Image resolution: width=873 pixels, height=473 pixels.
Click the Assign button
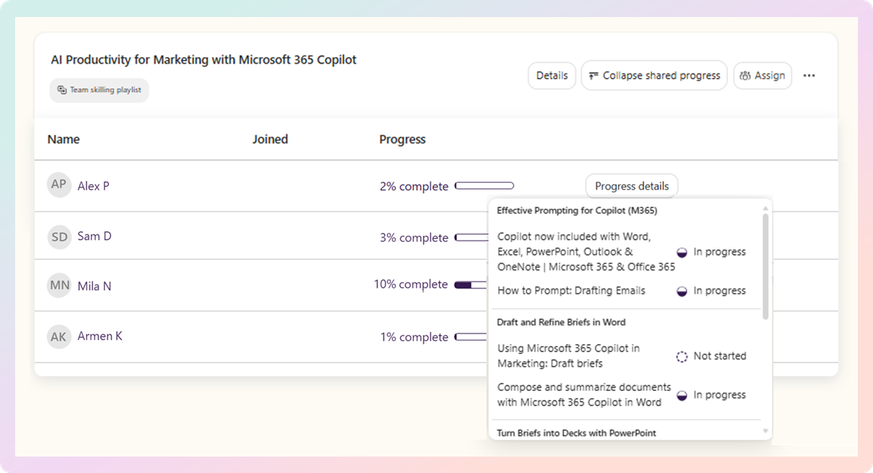pos(762,76)
